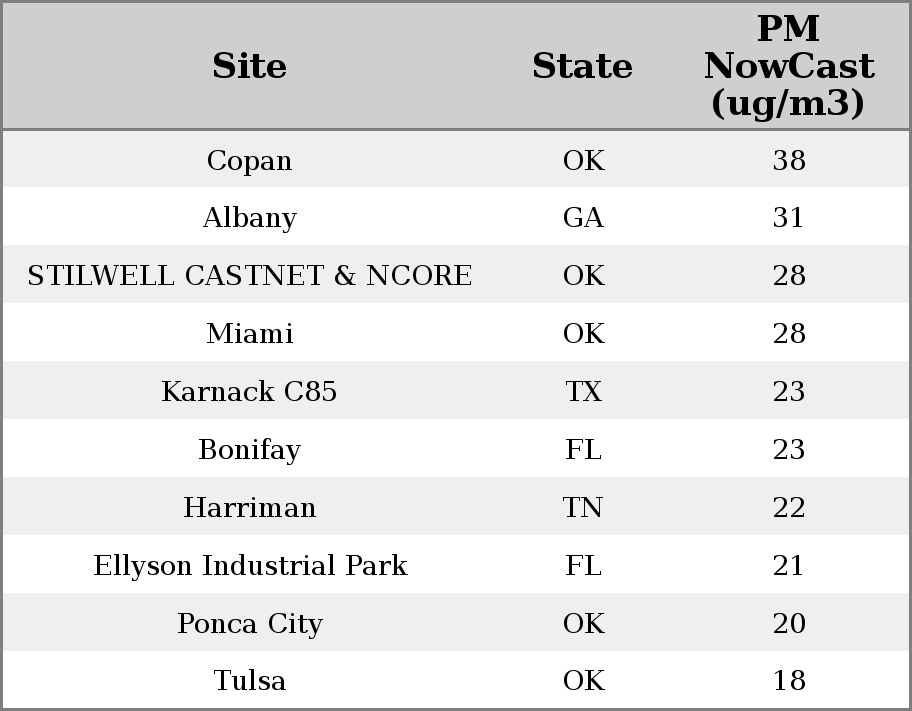Click the Site column header
This screenshot has width=912, height=711.
(x=249, y=66)
